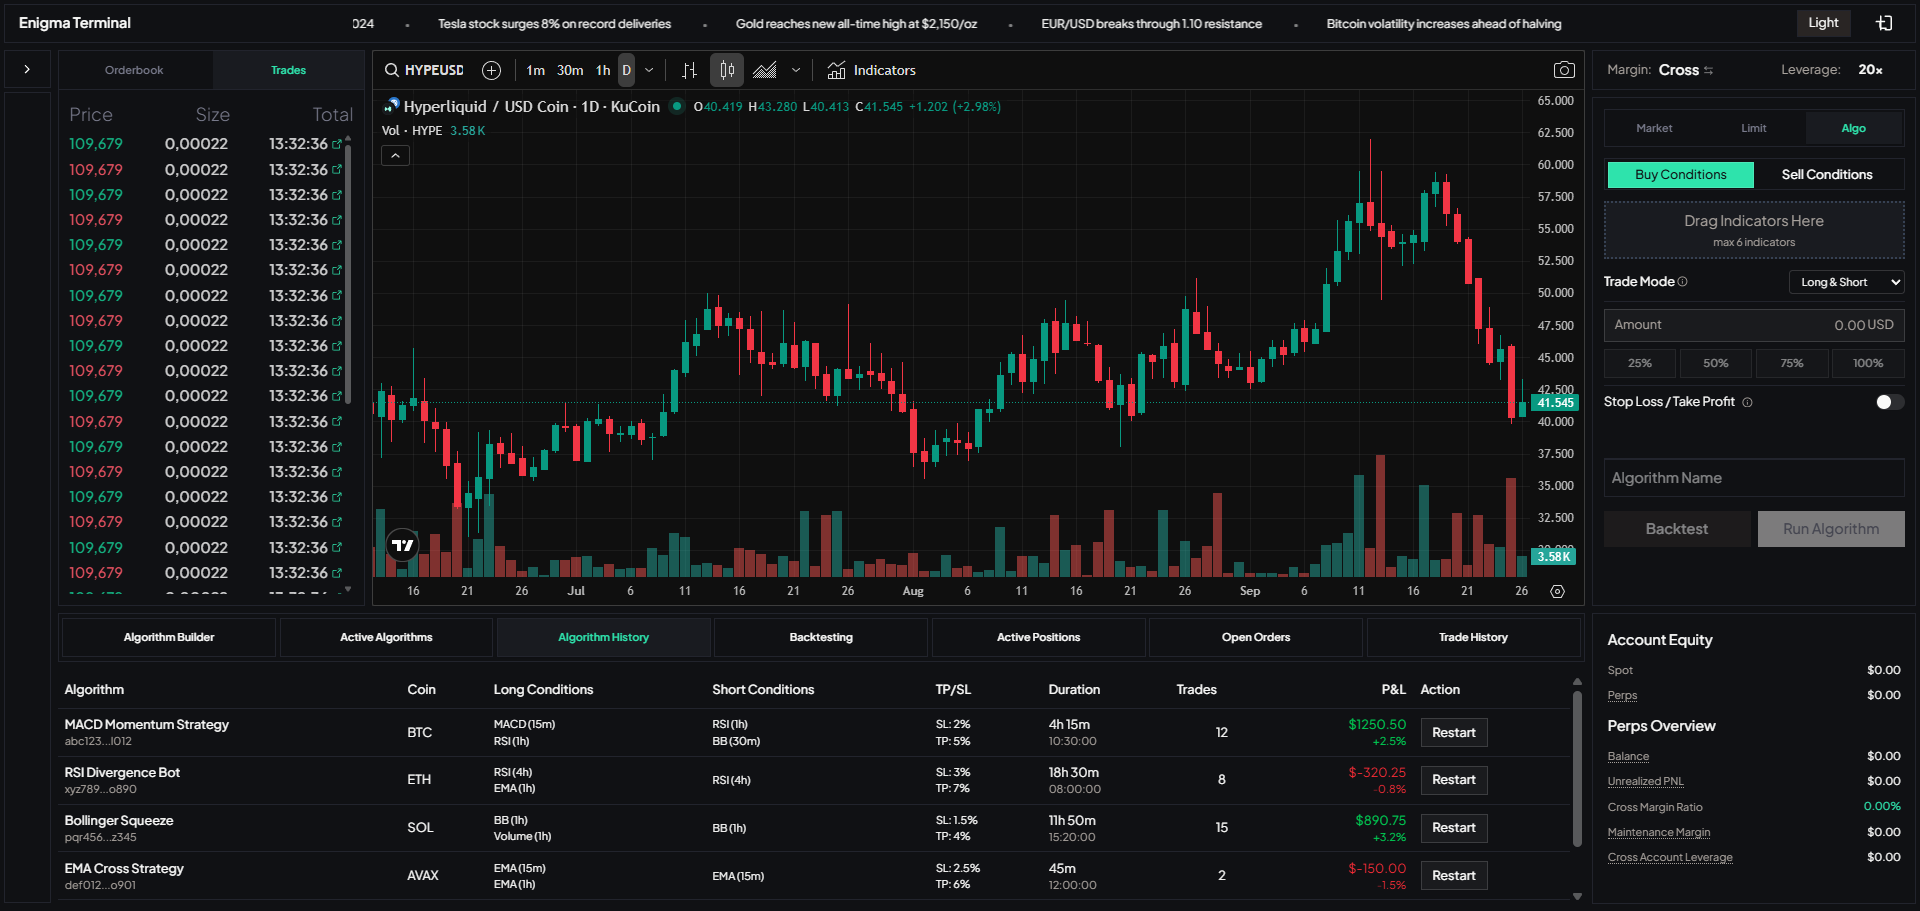Screen dimensions: 1920x911
Task: Expand the timeframe dropdown next to D
Action: pyautogui.click(x=648, y=70)
